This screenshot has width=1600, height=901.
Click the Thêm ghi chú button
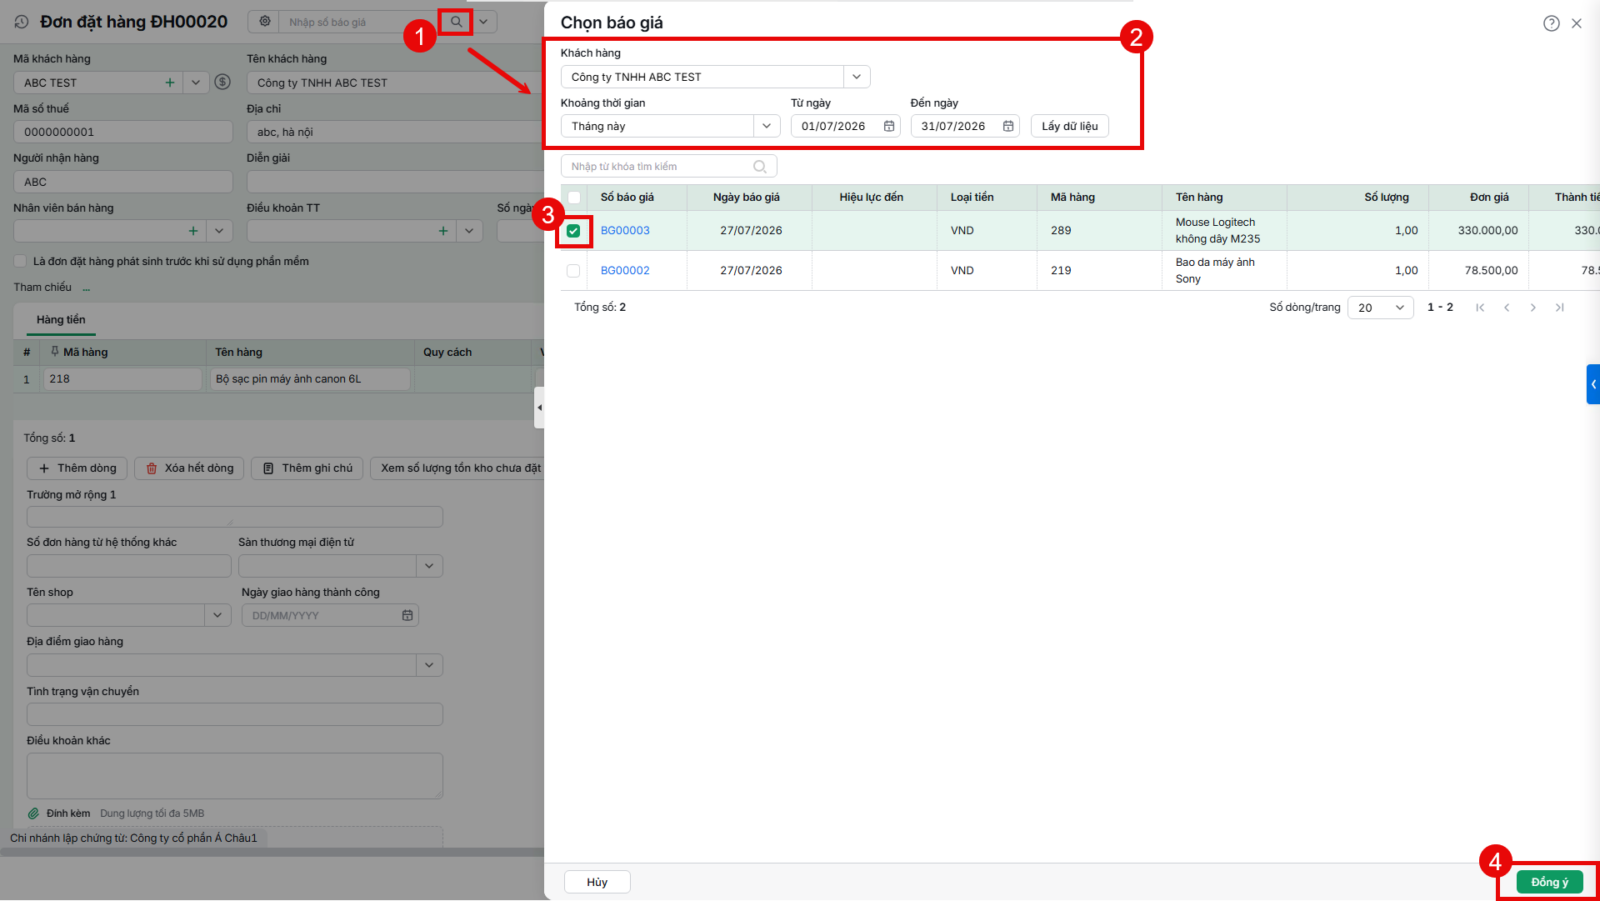307,468
